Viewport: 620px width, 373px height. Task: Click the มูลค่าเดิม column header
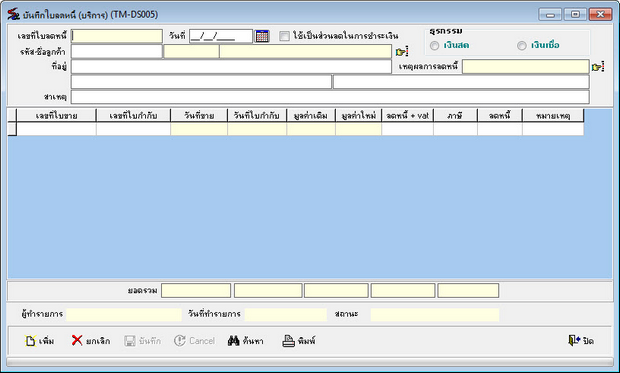coord(311,115)
